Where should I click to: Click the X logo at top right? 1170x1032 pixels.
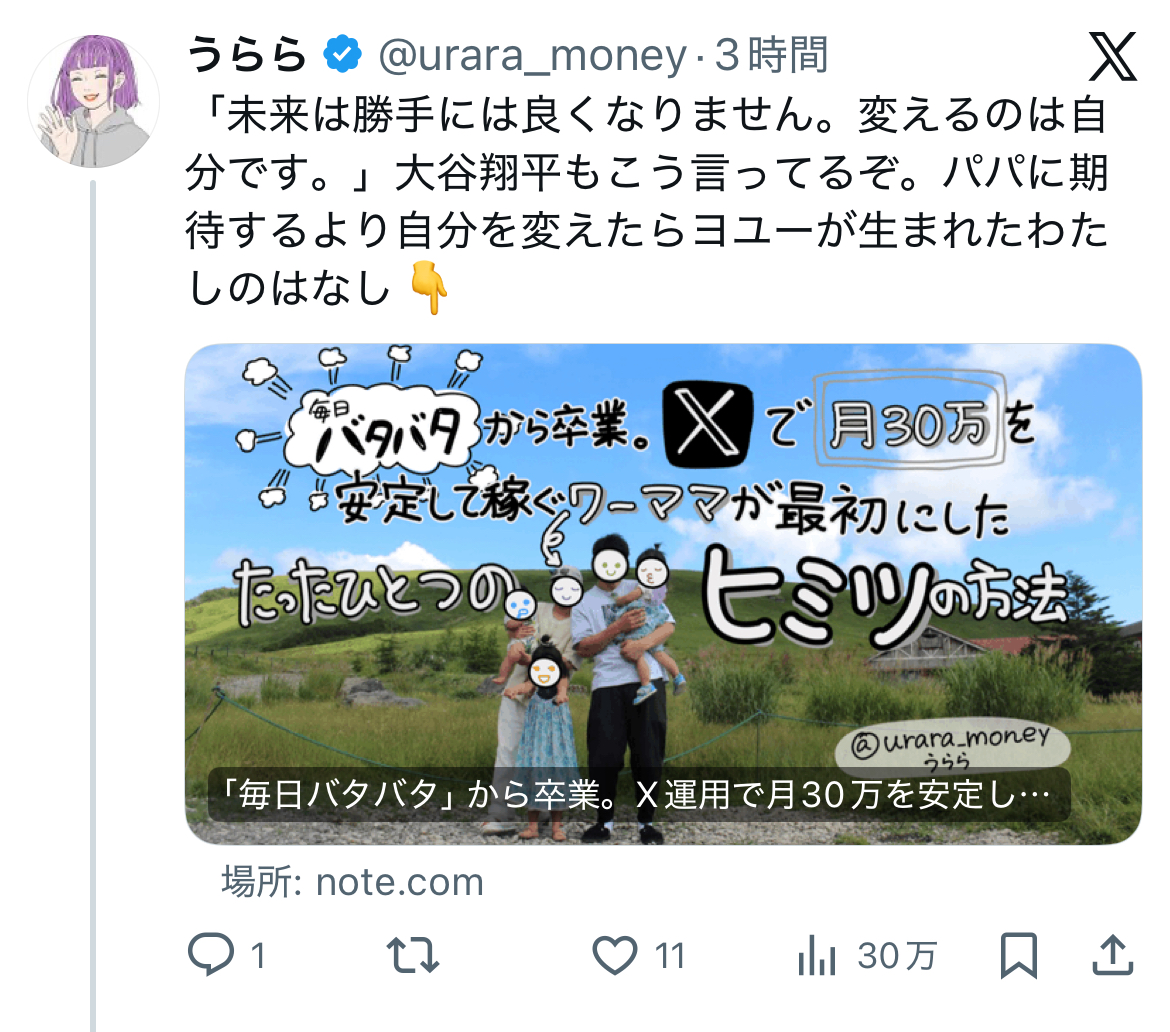pyautogui.click(x=1113, y=57)
